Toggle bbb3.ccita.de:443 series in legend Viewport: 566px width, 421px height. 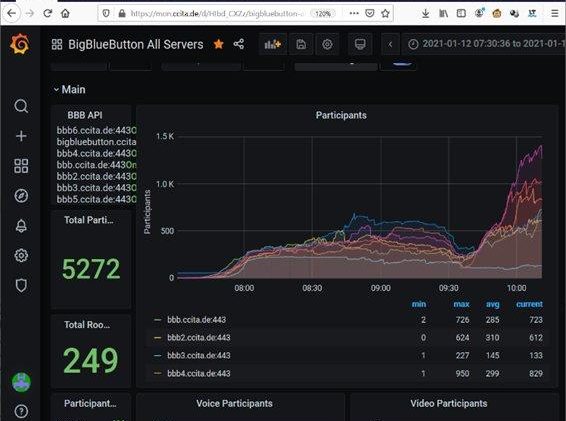click(199, 356)
